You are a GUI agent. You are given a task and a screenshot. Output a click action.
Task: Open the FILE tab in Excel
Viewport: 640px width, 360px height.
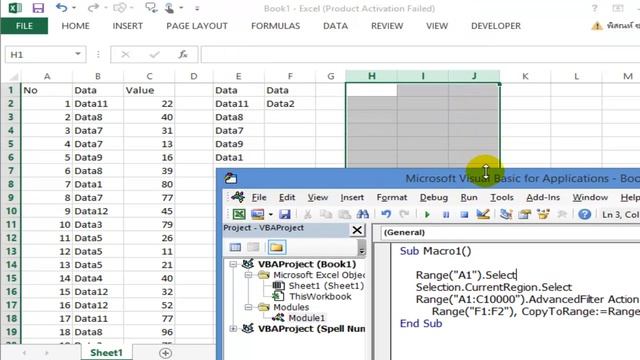coord(24,26)
